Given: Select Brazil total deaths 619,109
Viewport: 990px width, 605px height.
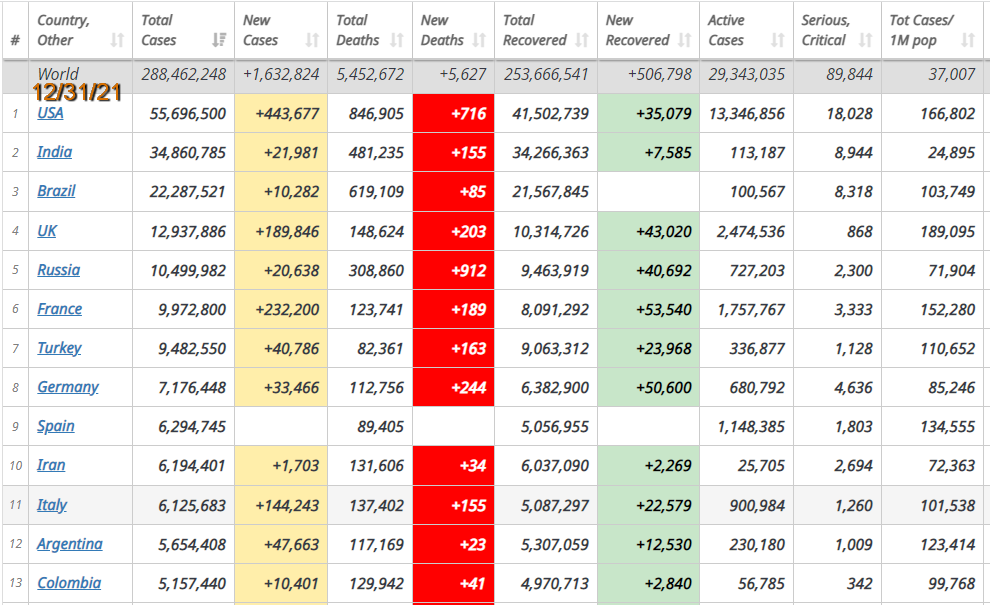Looking at the screenshot, I should point(376,192).
